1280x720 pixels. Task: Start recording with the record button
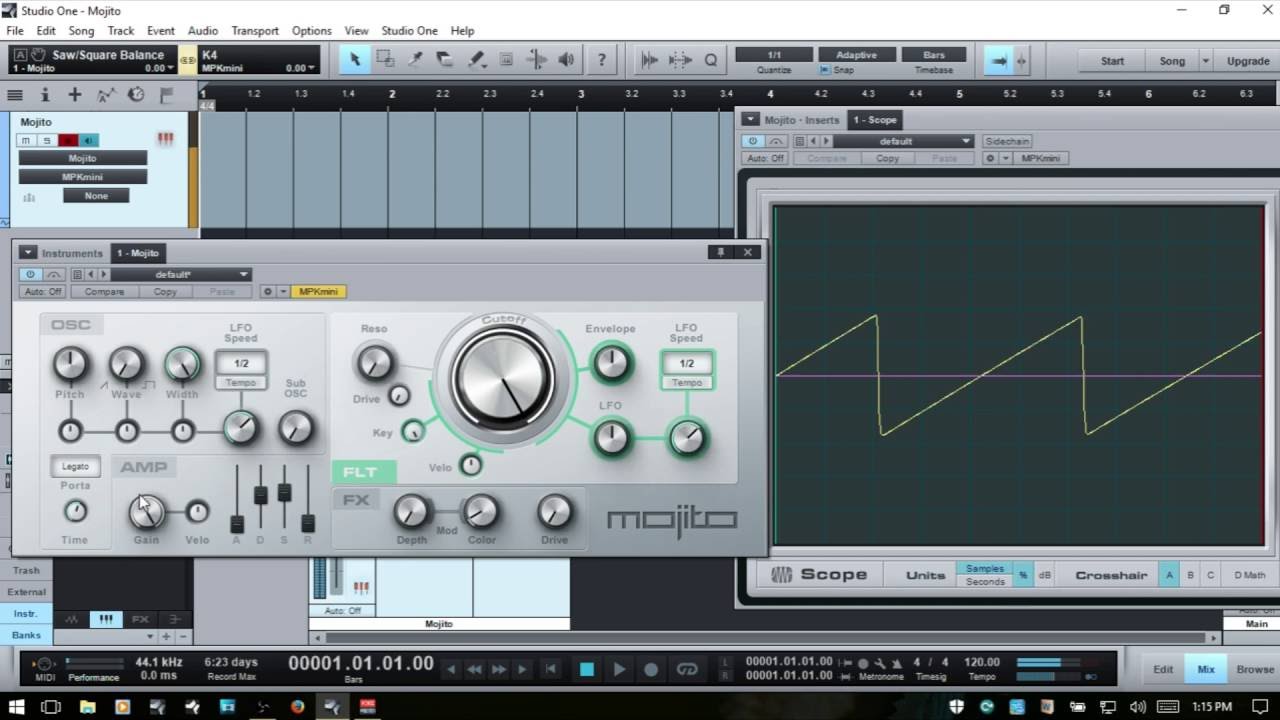point(651,669)
